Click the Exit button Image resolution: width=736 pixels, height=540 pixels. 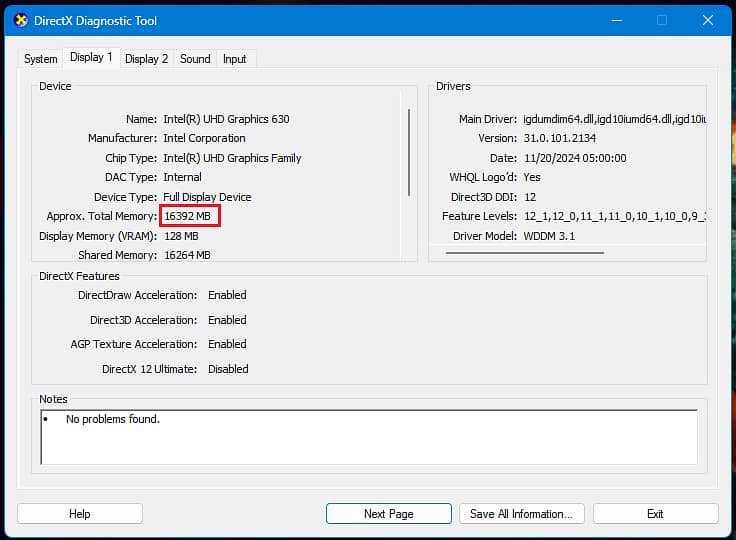point(655,514)
